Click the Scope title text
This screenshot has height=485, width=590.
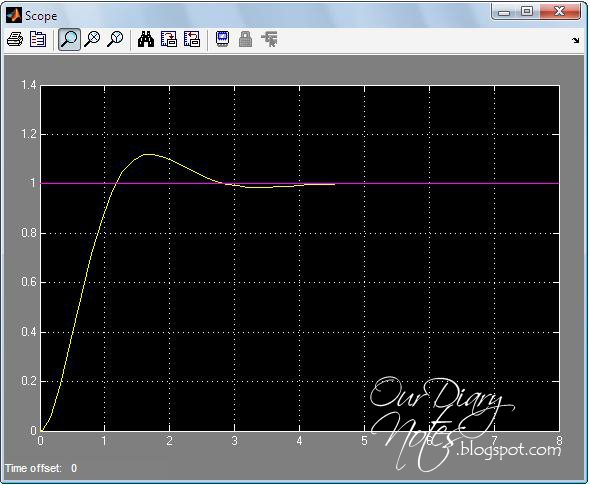coord(41,16)
